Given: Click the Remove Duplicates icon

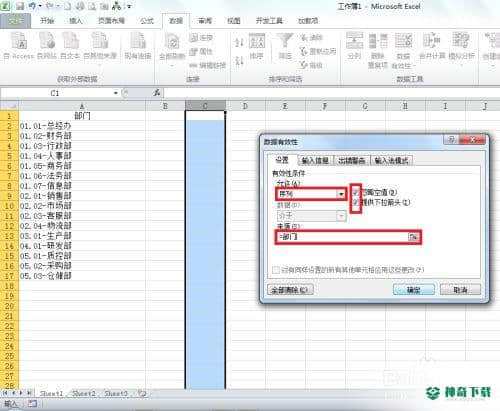Looking at the screenshot, I should [378, 50].
